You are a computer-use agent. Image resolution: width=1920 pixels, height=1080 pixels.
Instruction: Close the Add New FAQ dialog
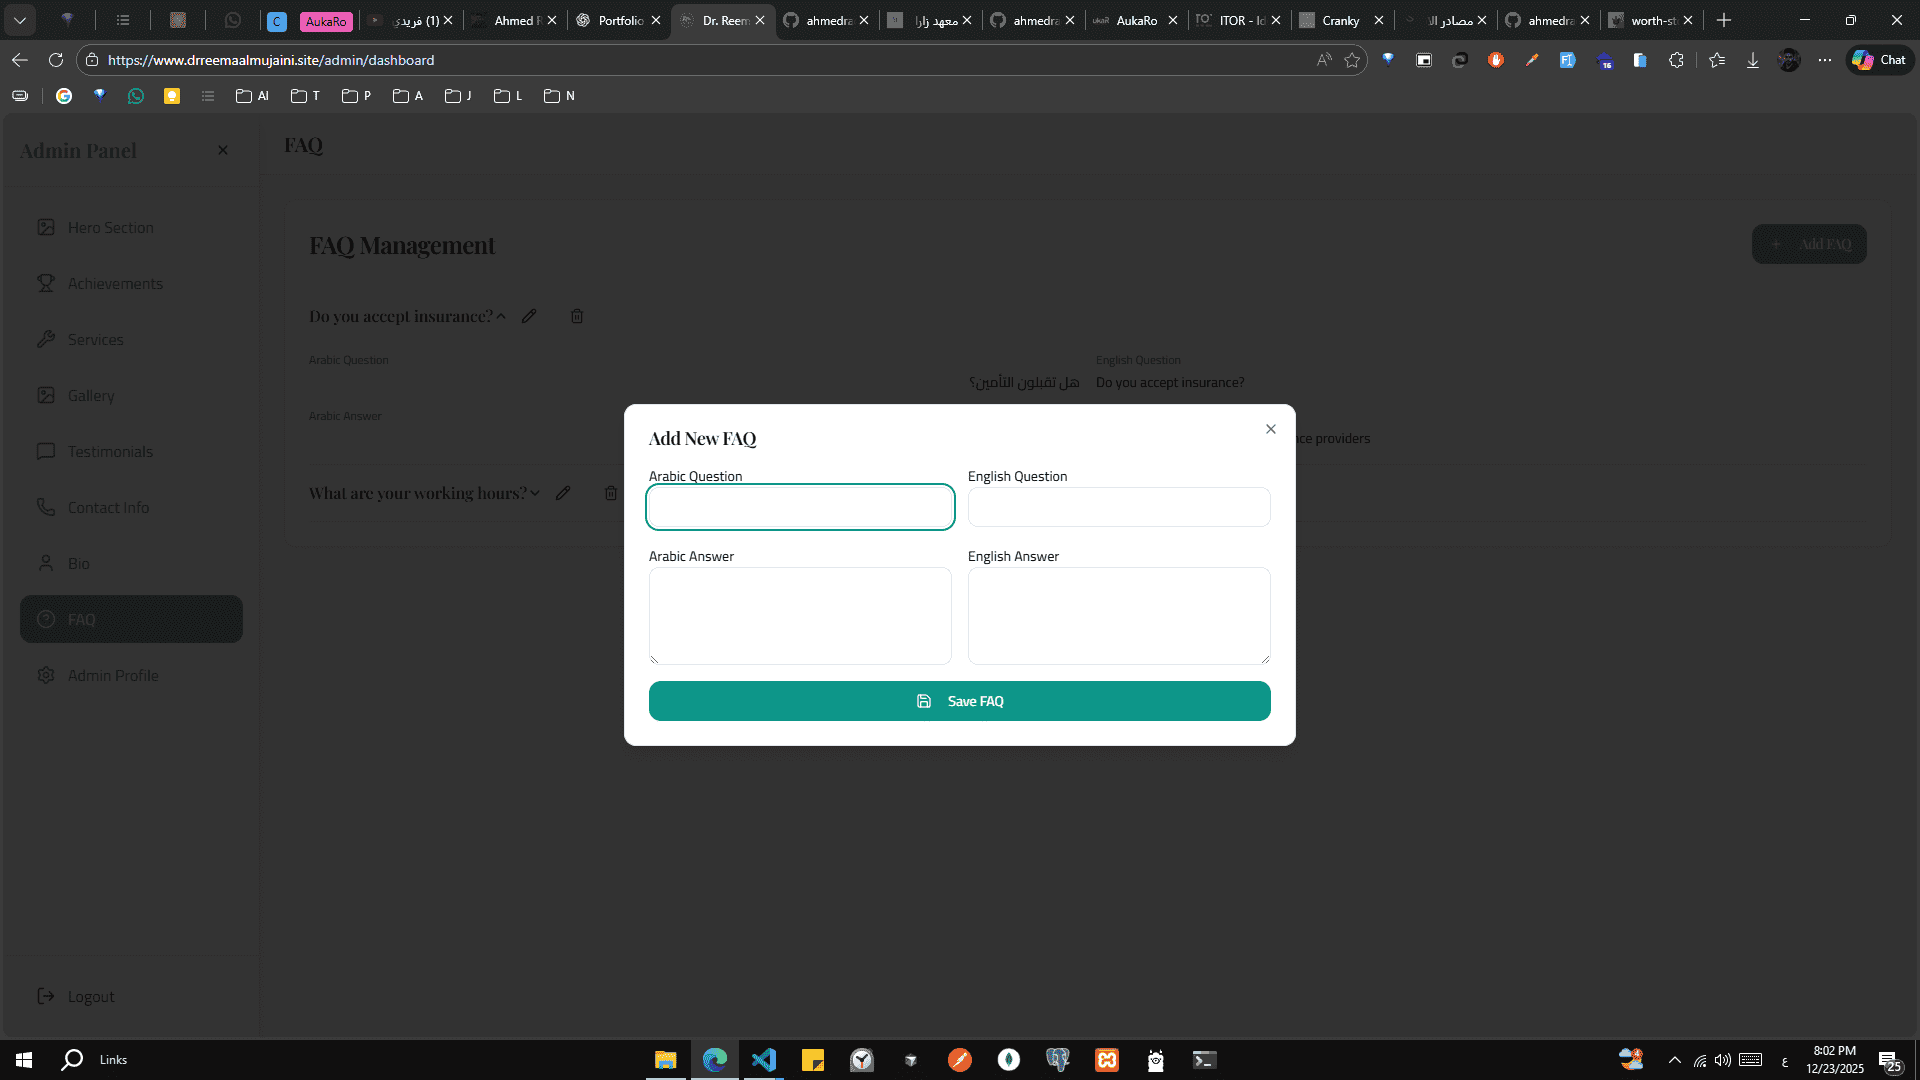pos(1271,429)
